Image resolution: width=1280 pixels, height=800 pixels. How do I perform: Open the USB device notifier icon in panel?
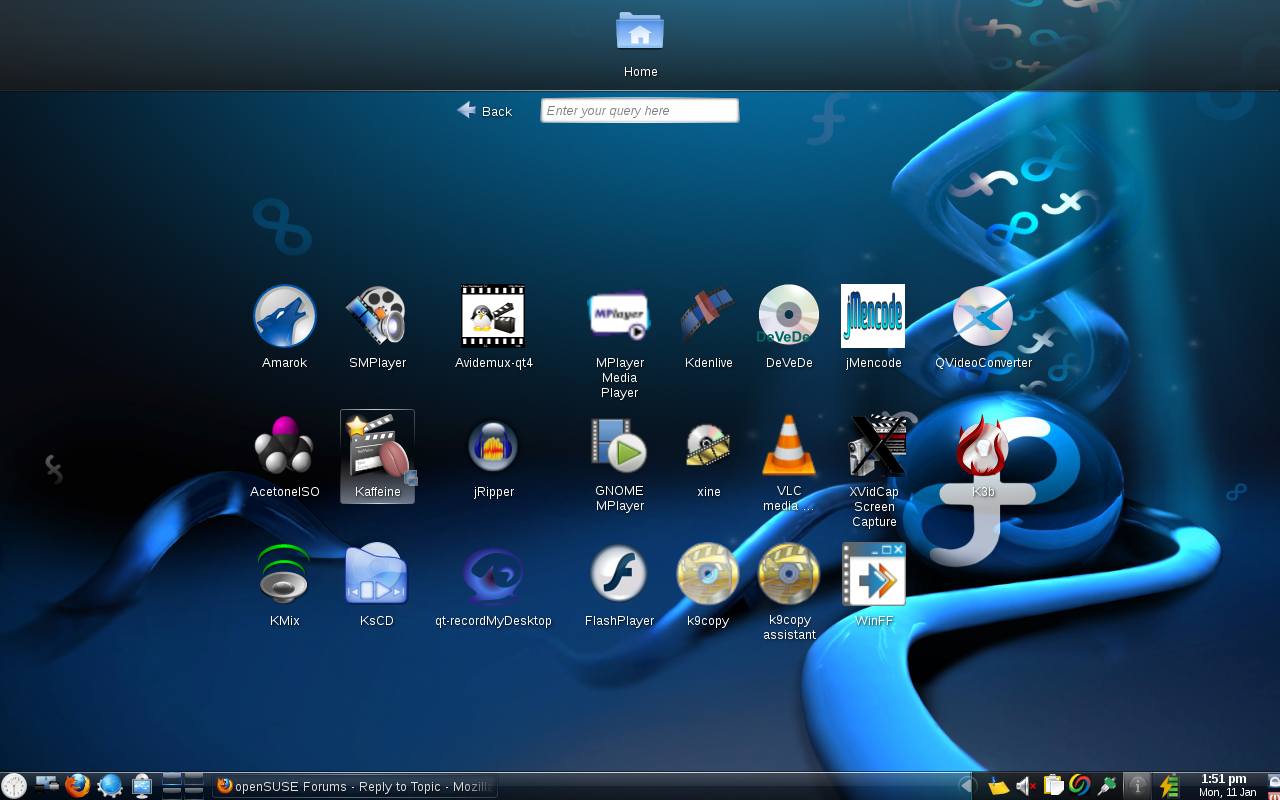(x=142, y=785)
